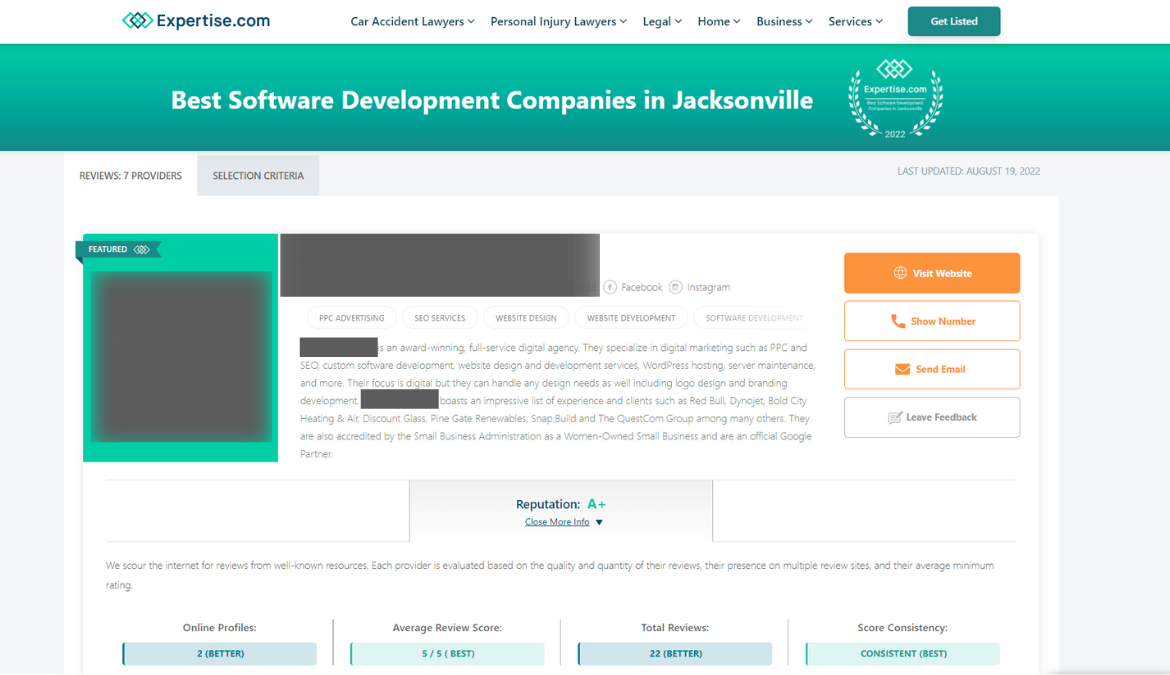Click the Expertise.com logo
1170x675 pixels.
(x=196, y=21)
